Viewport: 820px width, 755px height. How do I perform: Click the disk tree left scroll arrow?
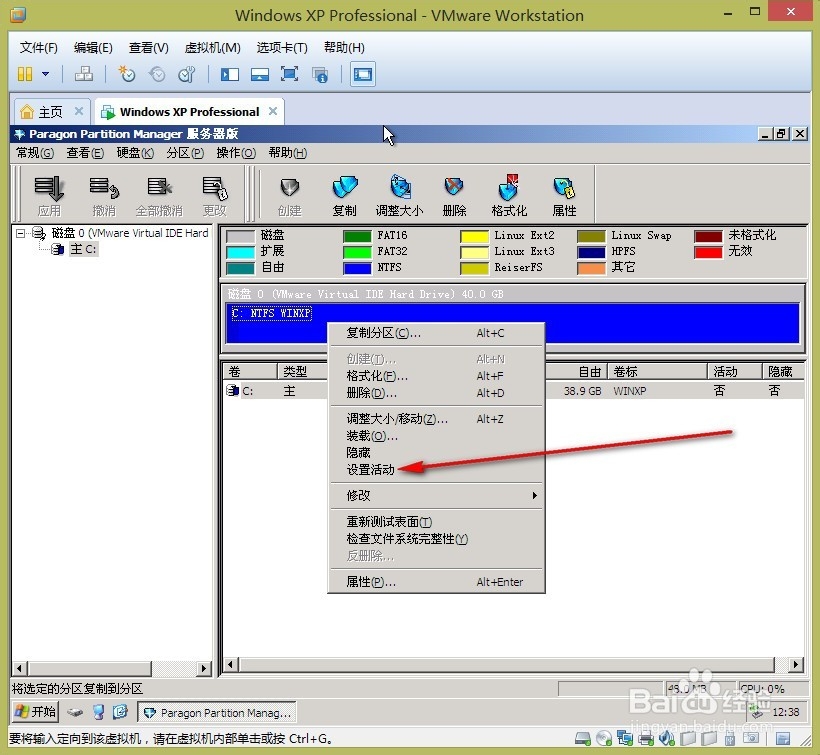tap(19, 668)
